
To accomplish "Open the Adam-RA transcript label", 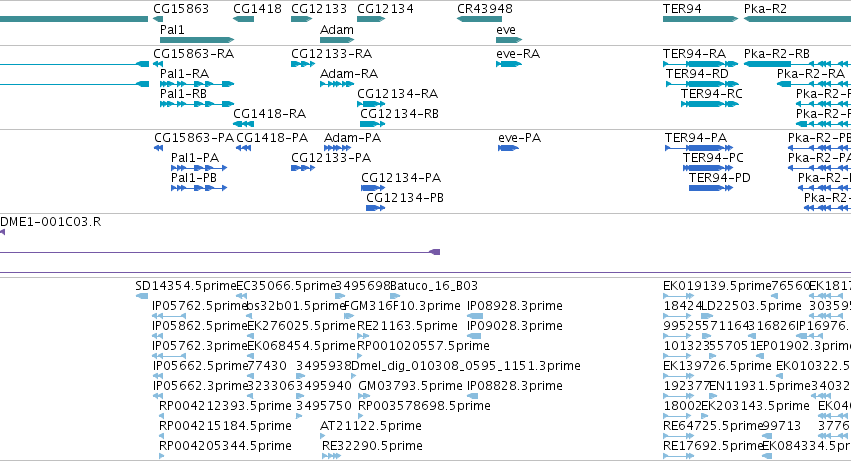I will 349,74.
